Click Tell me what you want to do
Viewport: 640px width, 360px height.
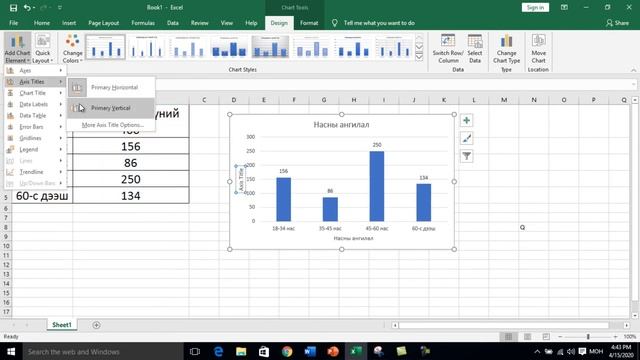coord(379,23)
